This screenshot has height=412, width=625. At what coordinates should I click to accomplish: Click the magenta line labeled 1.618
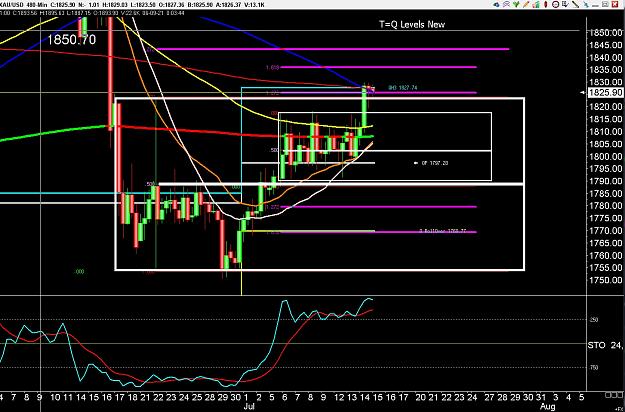[379, 67]
